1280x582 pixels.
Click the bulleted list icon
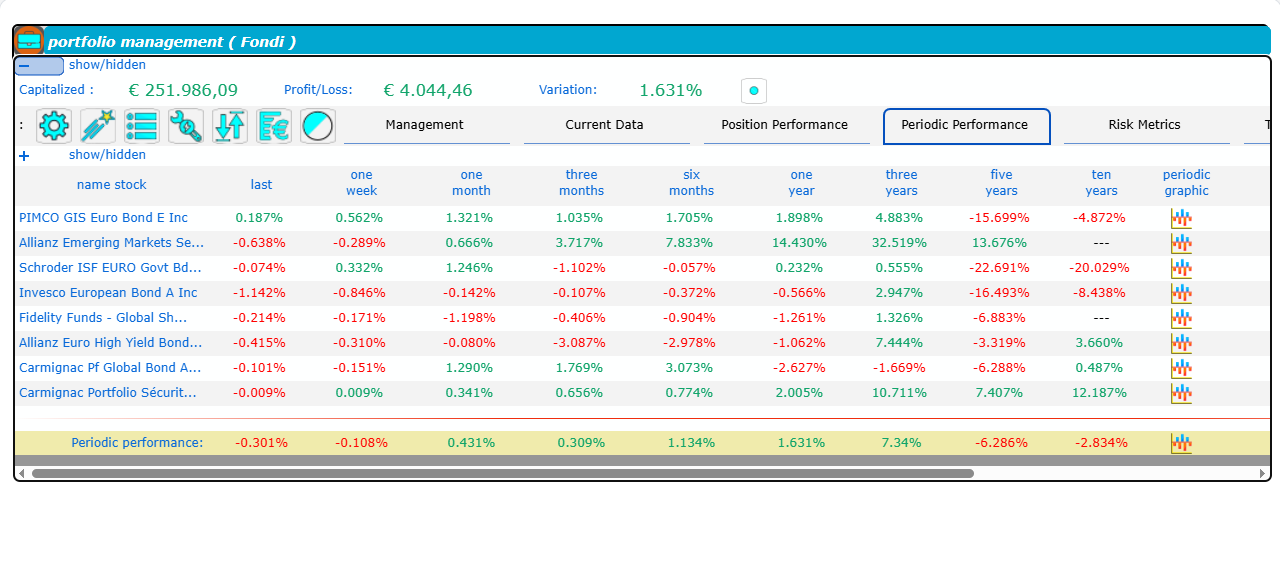[142, 126]
